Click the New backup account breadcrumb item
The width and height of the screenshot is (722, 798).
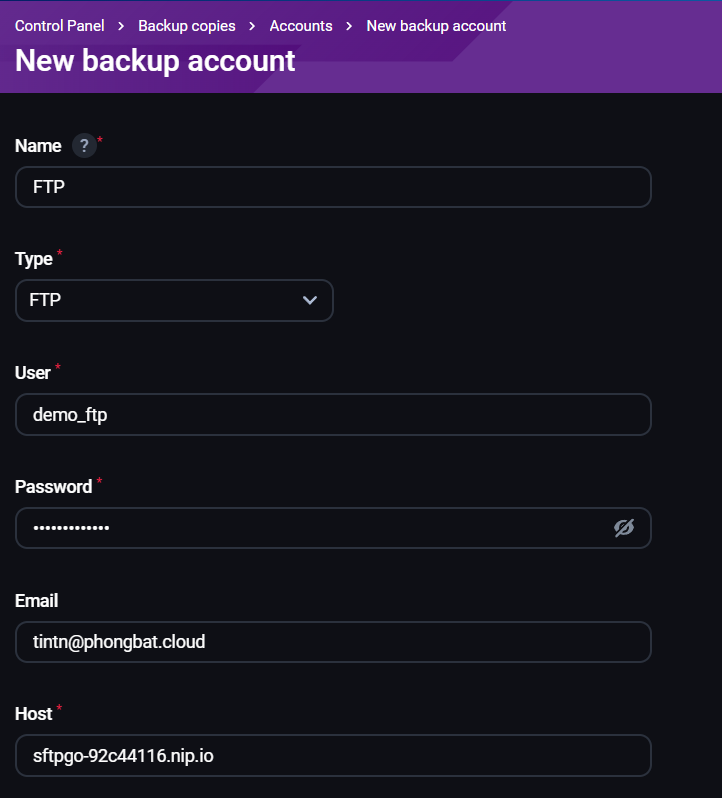coord(436,26)
